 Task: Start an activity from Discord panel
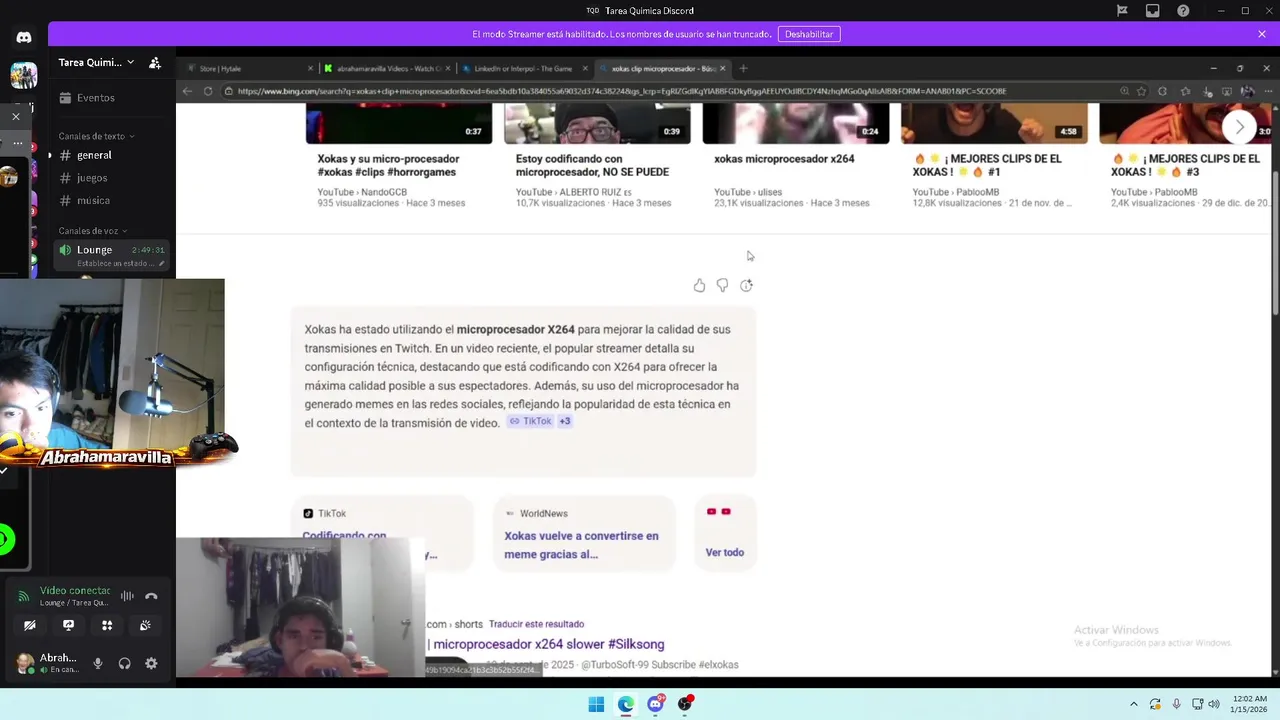[x=107, y=625]
